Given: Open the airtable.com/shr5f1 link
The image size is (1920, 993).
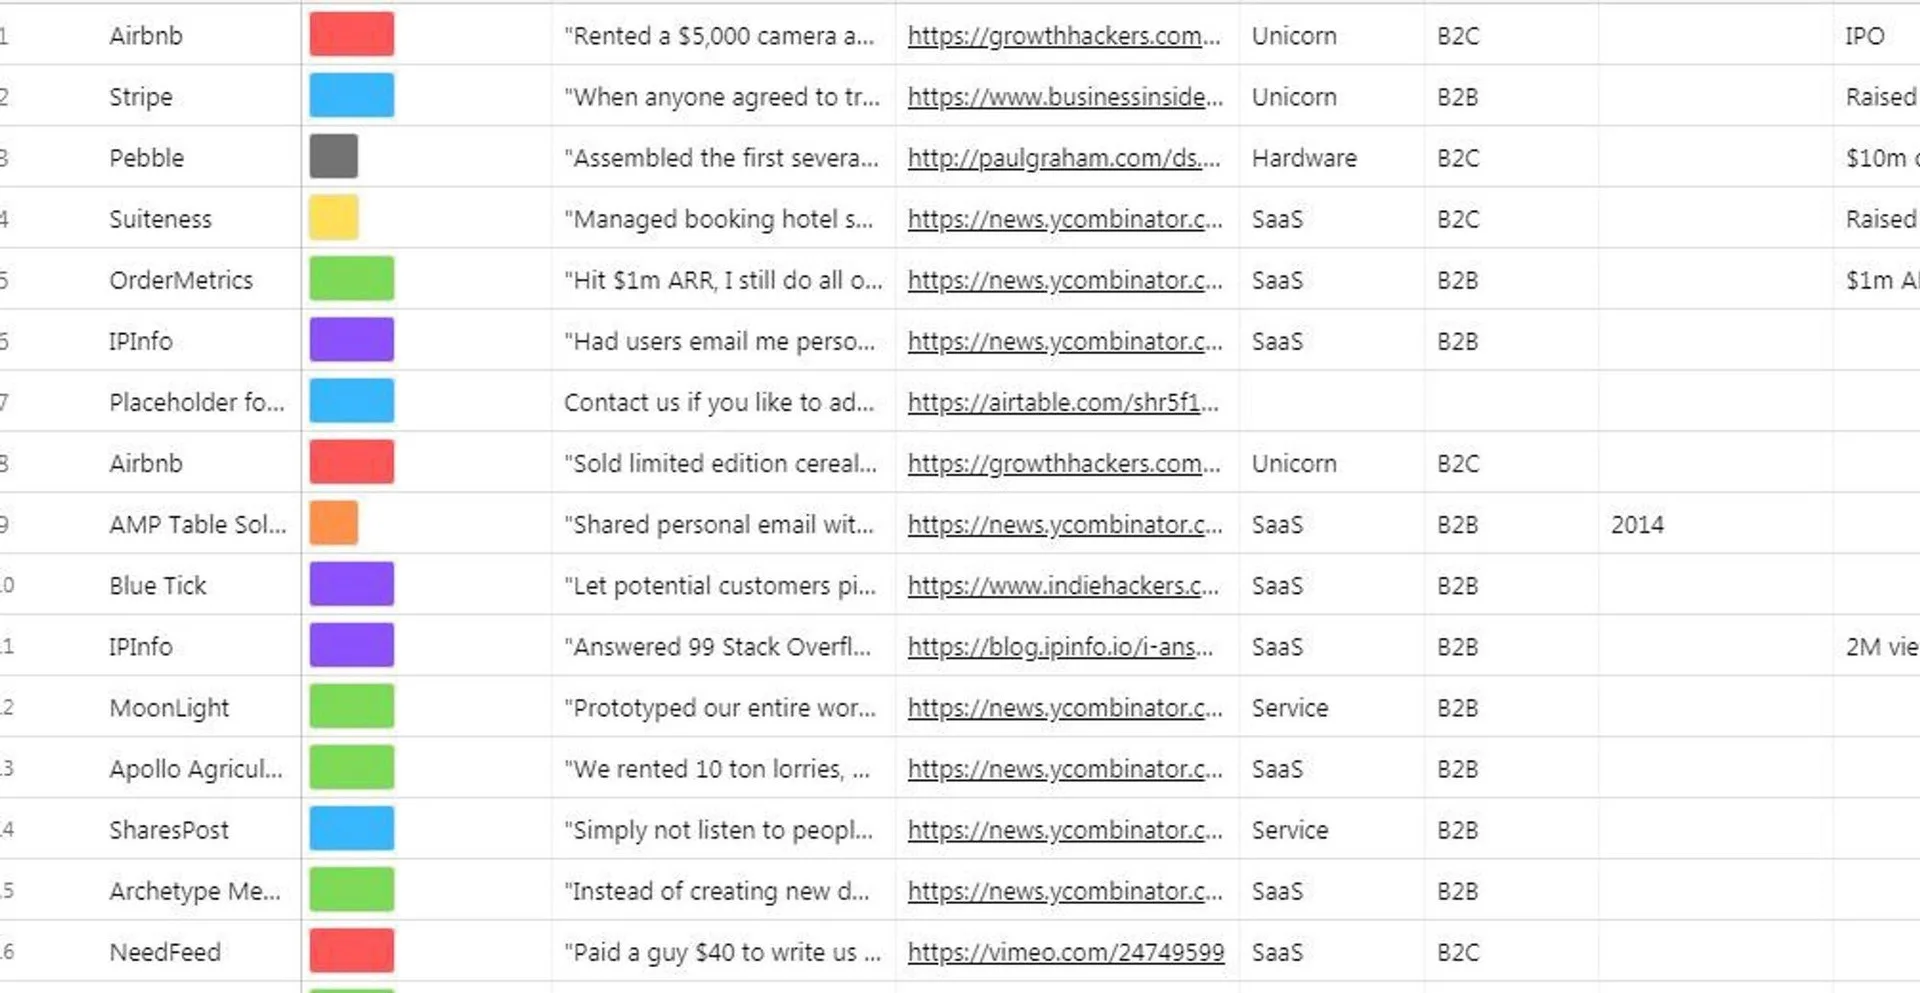Looking at the screenshot, I should pyautogui.click(x=1063, y=402).
